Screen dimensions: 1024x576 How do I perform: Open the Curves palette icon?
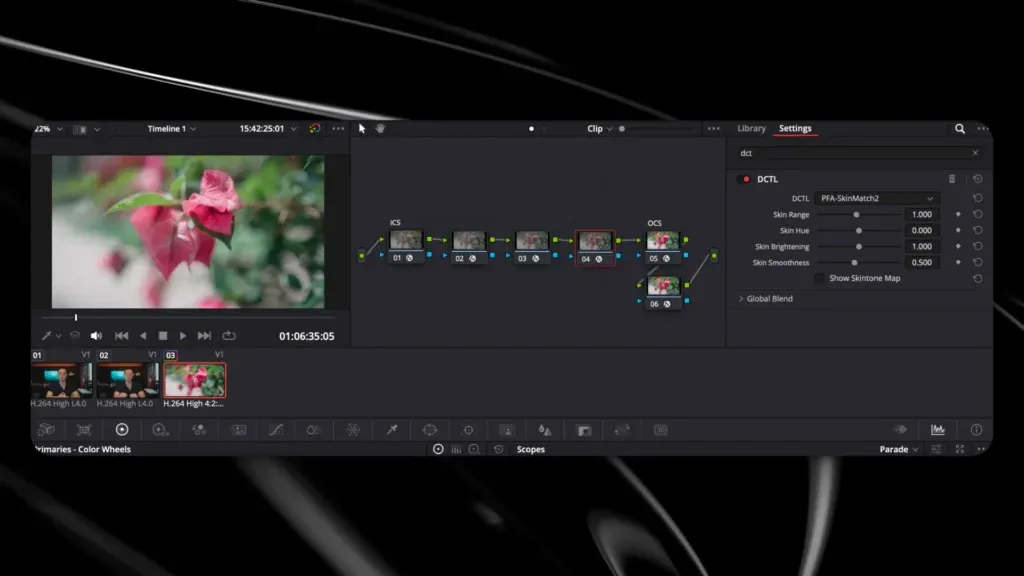pos(276,430)
